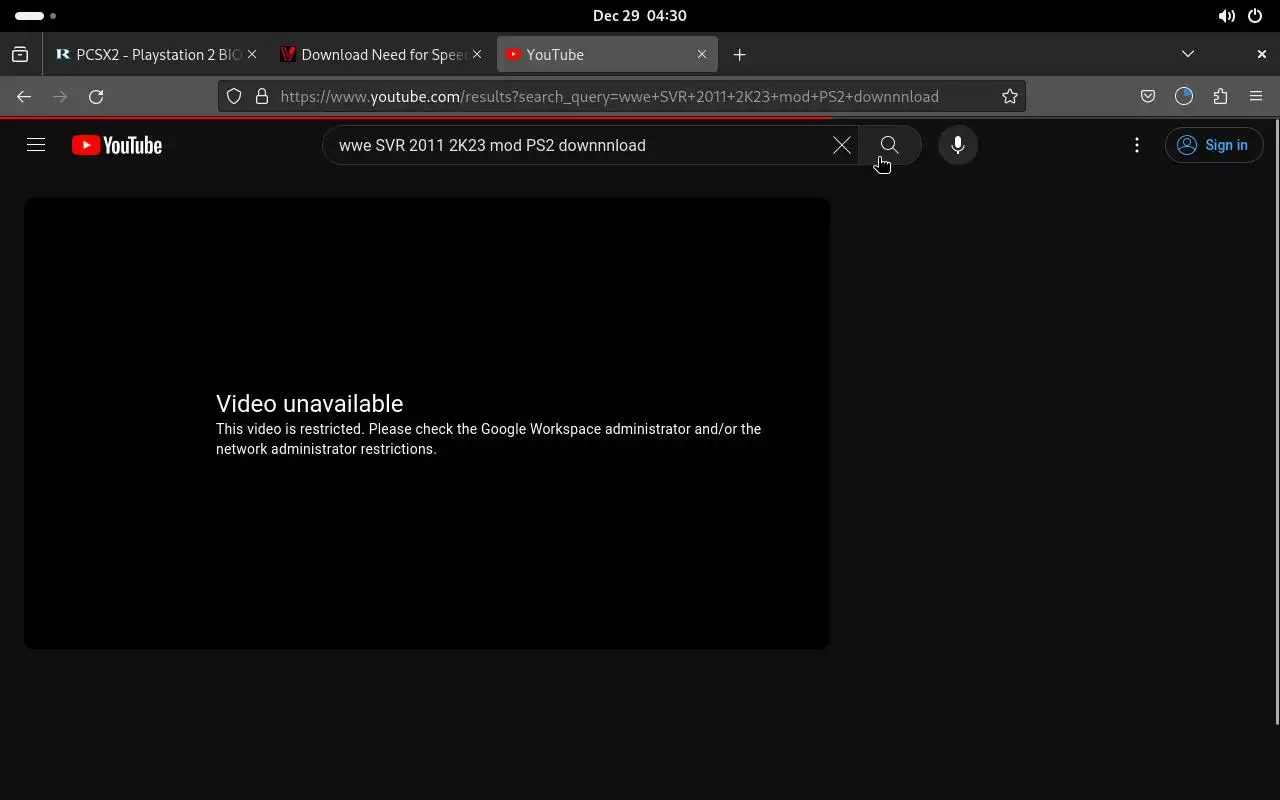Click the page vertical scrollbar
This screenshot has height=800, width=1280.
(x=1276, y=421)
